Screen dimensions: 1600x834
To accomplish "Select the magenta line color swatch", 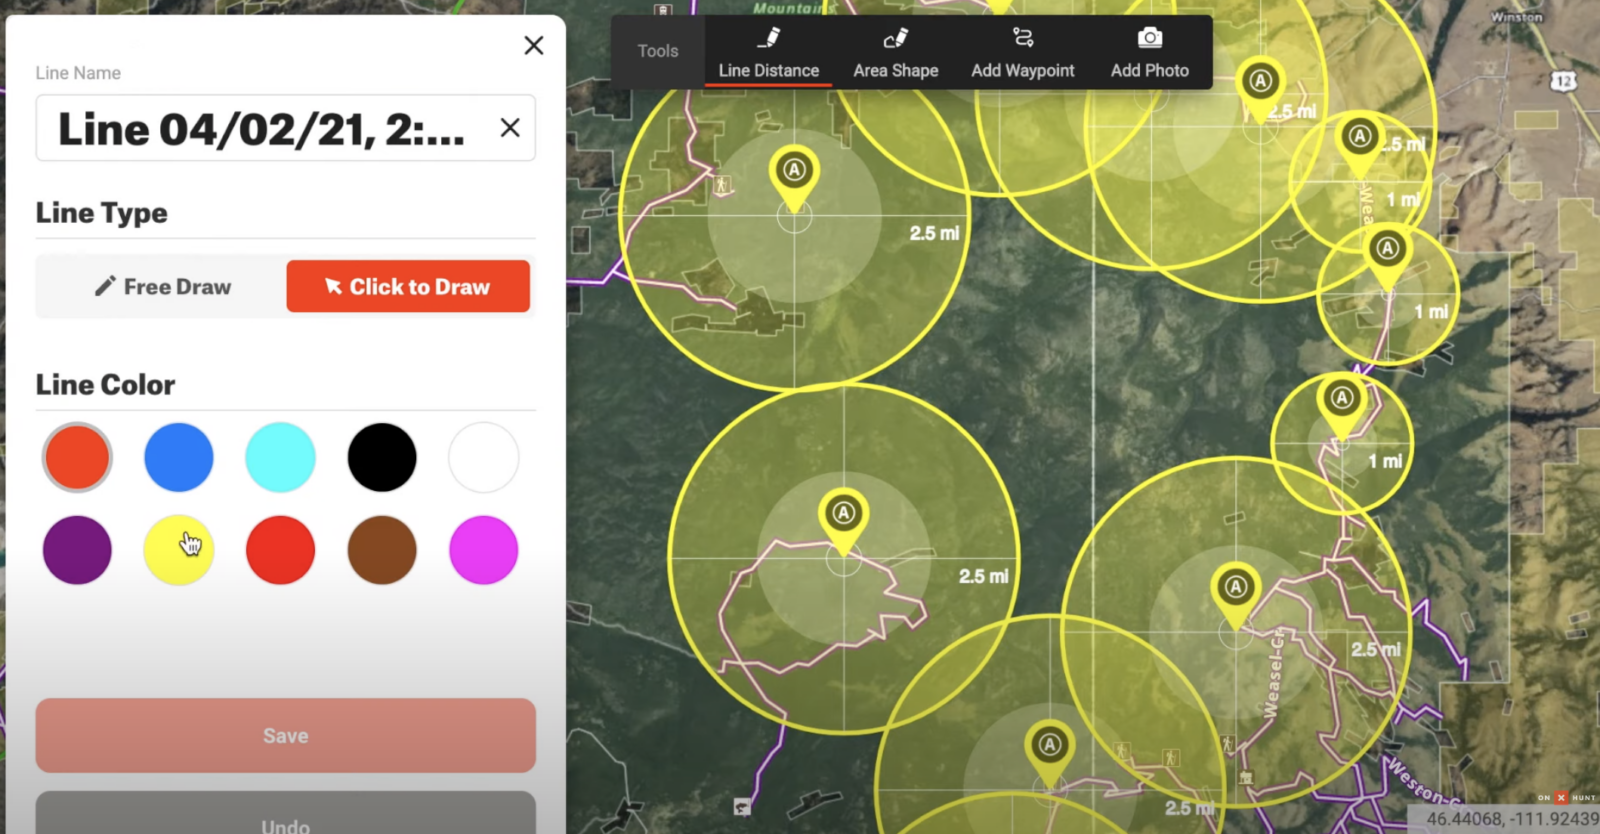I will pyautogui.click(x=484, y=550).
